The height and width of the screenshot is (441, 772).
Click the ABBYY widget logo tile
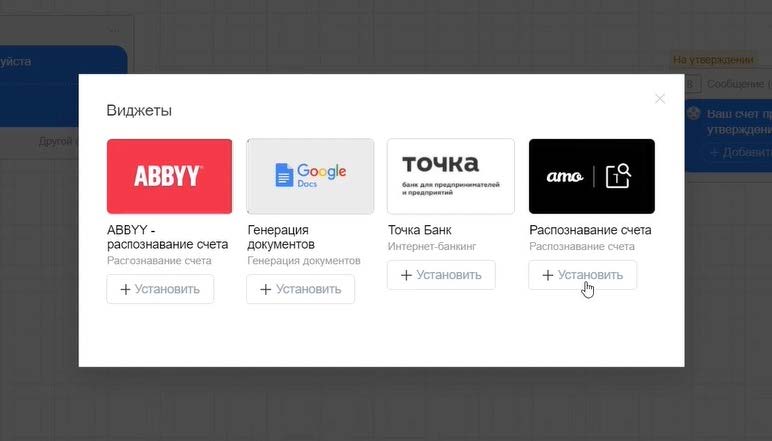[169, 176]
